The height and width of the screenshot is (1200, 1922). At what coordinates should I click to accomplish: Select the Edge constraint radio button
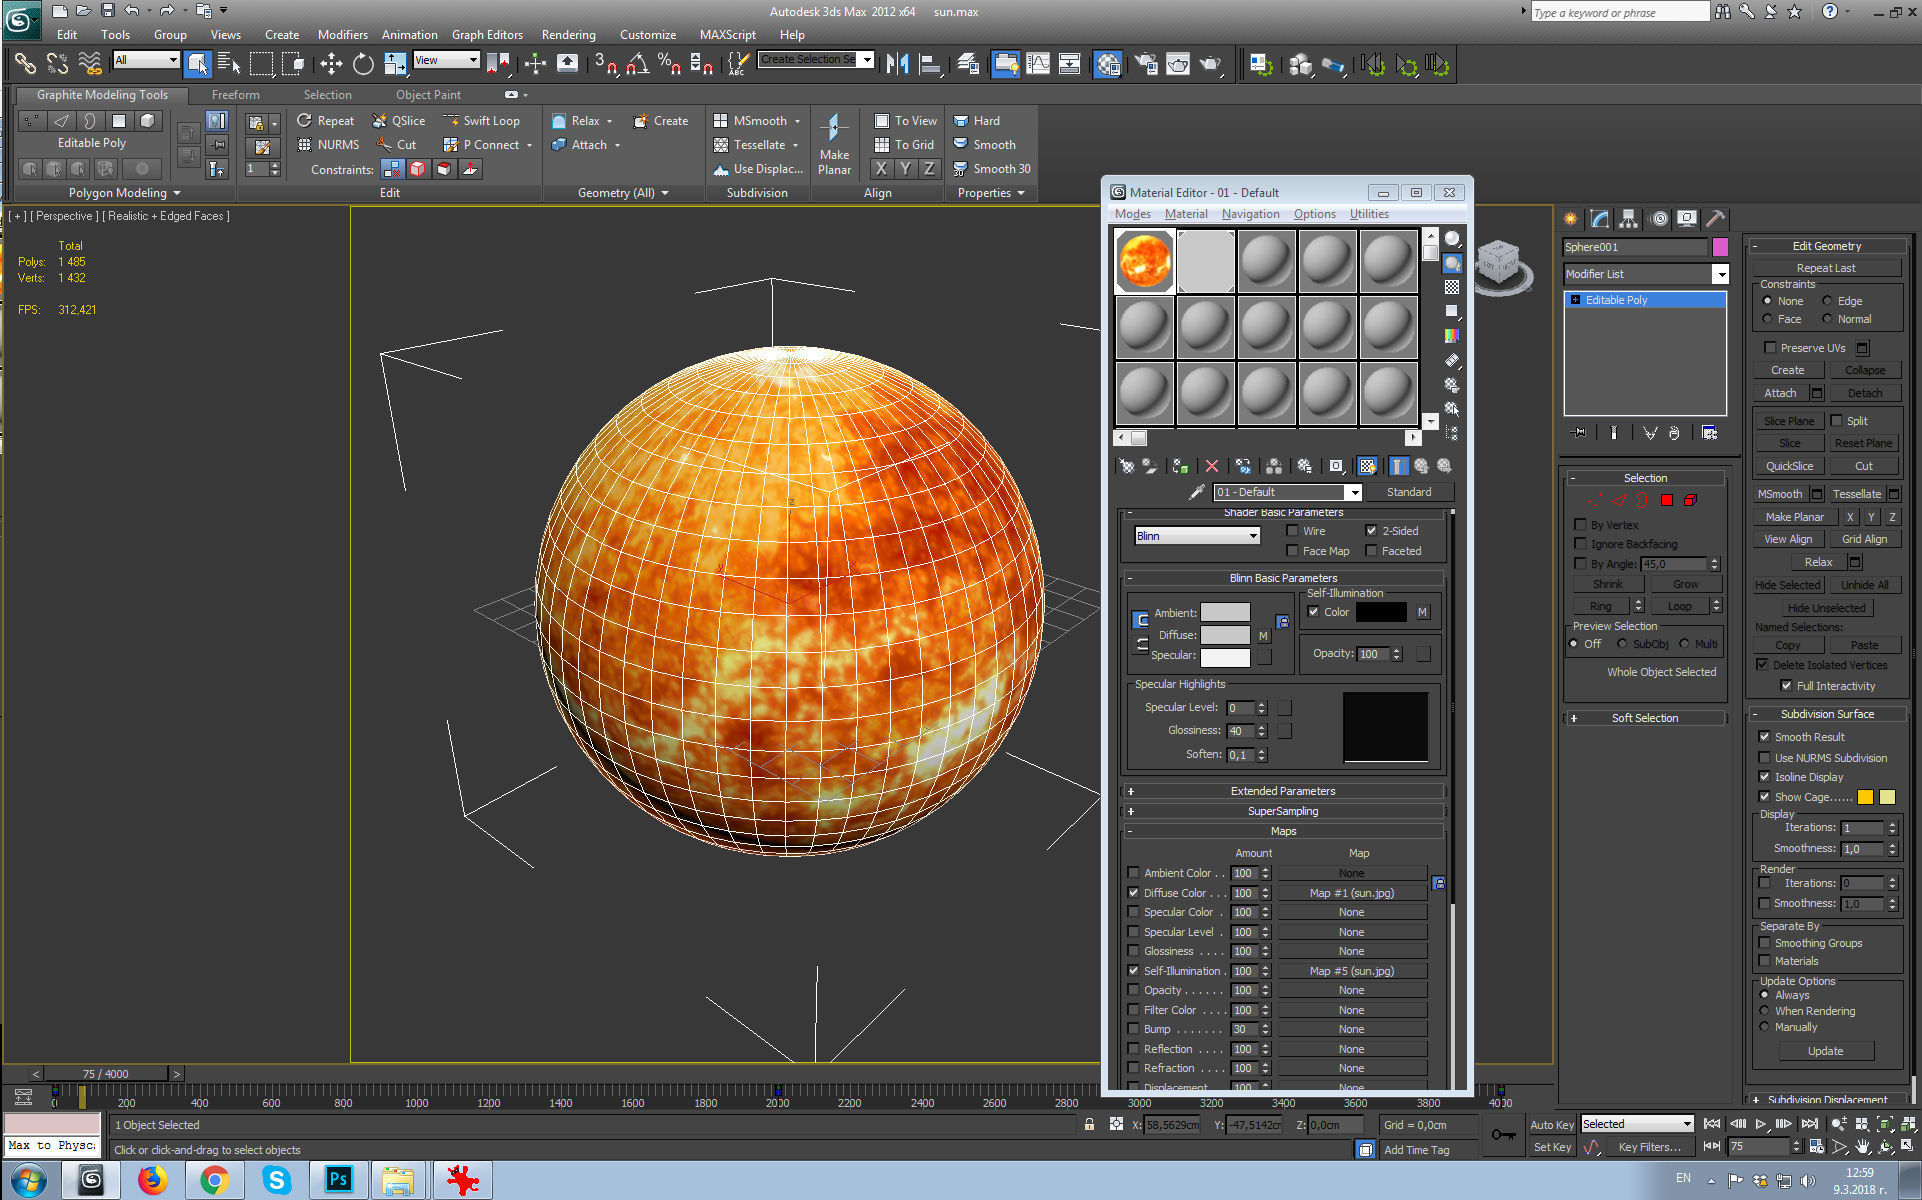coord(1827,301)
